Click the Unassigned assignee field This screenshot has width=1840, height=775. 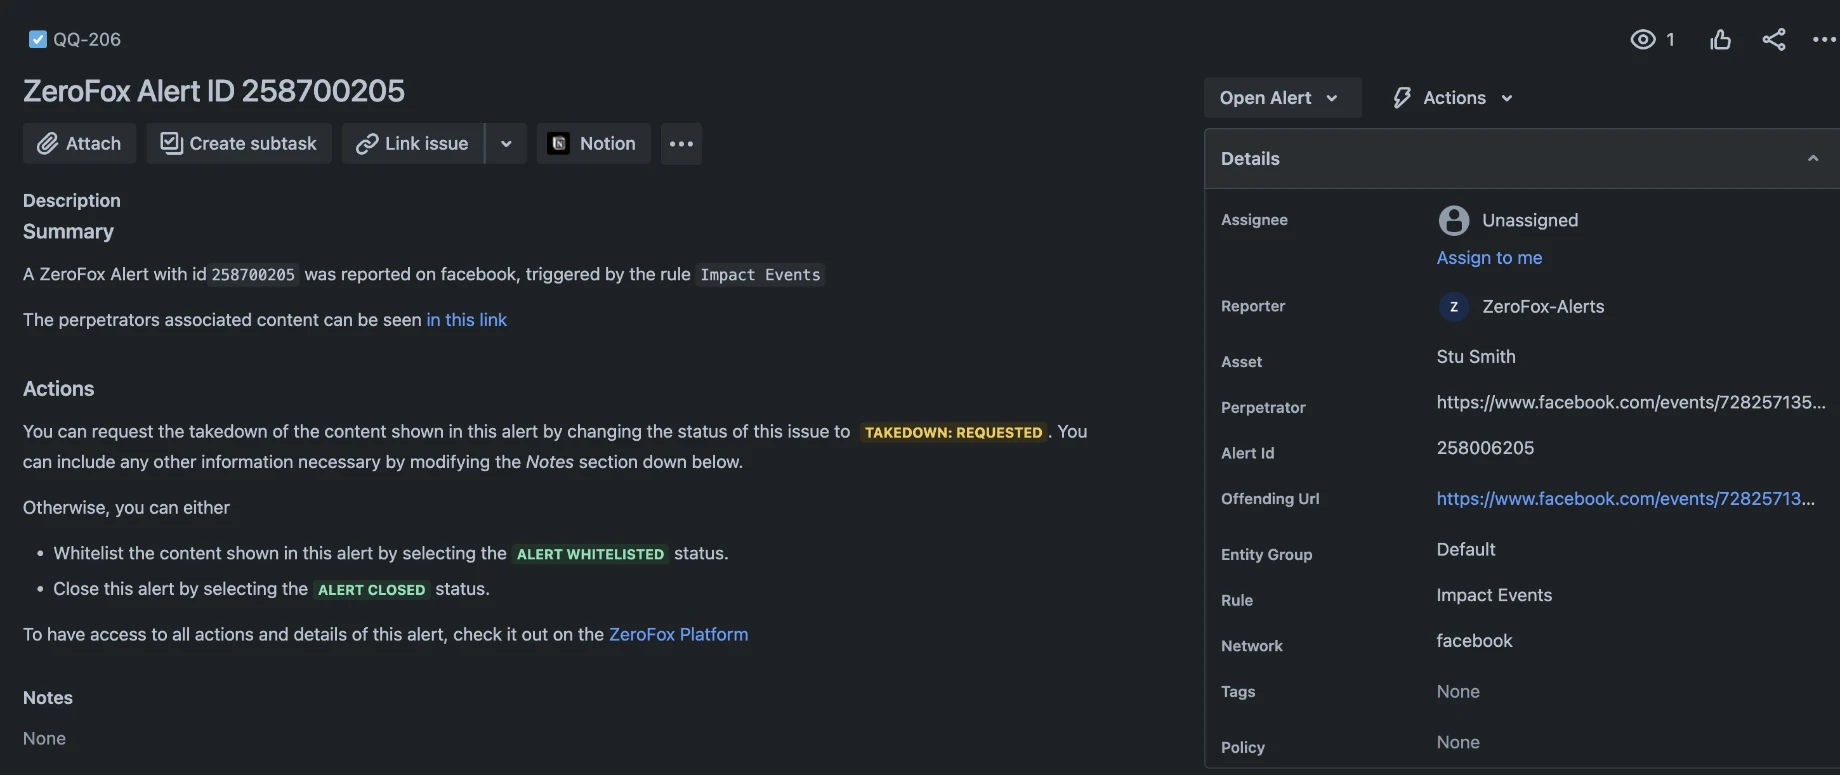point(1529,220)
